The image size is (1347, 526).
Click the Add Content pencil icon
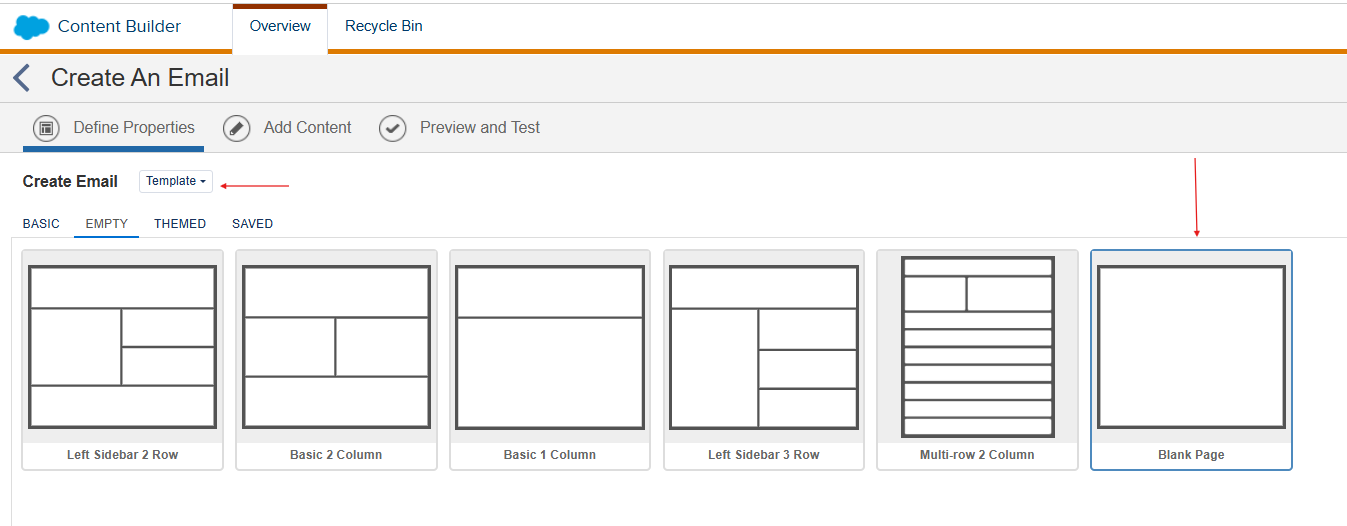(237, 128)
